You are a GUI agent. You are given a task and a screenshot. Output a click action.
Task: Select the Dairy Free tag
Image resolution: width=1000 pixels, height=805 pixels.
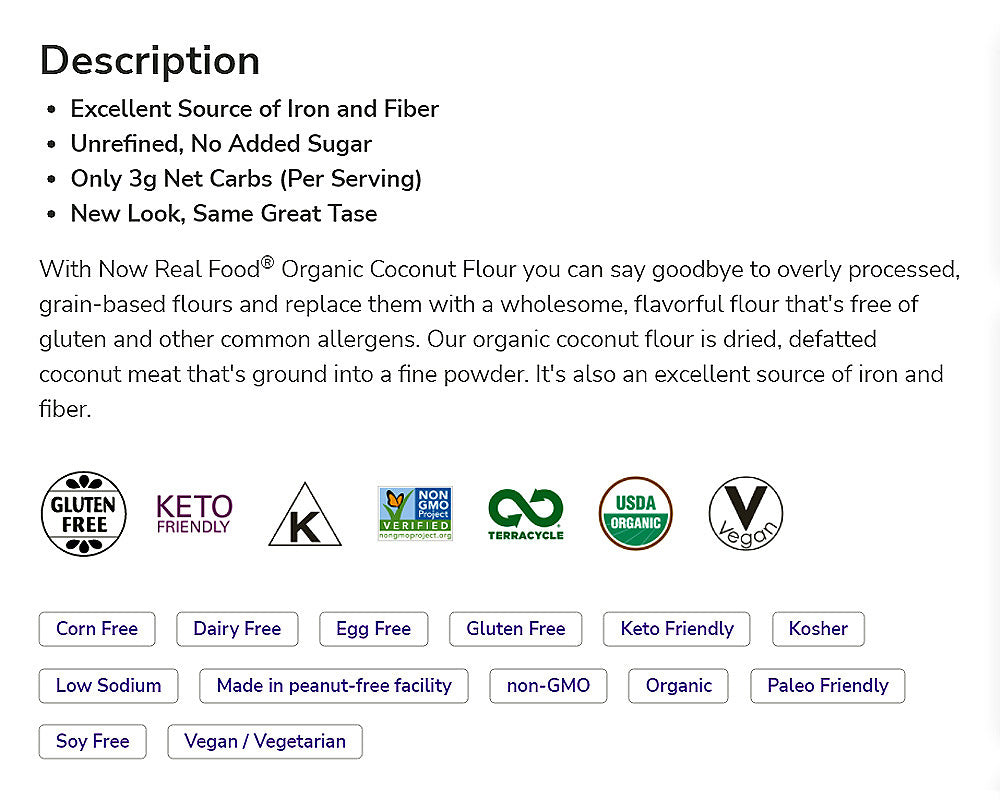point(237,629)
